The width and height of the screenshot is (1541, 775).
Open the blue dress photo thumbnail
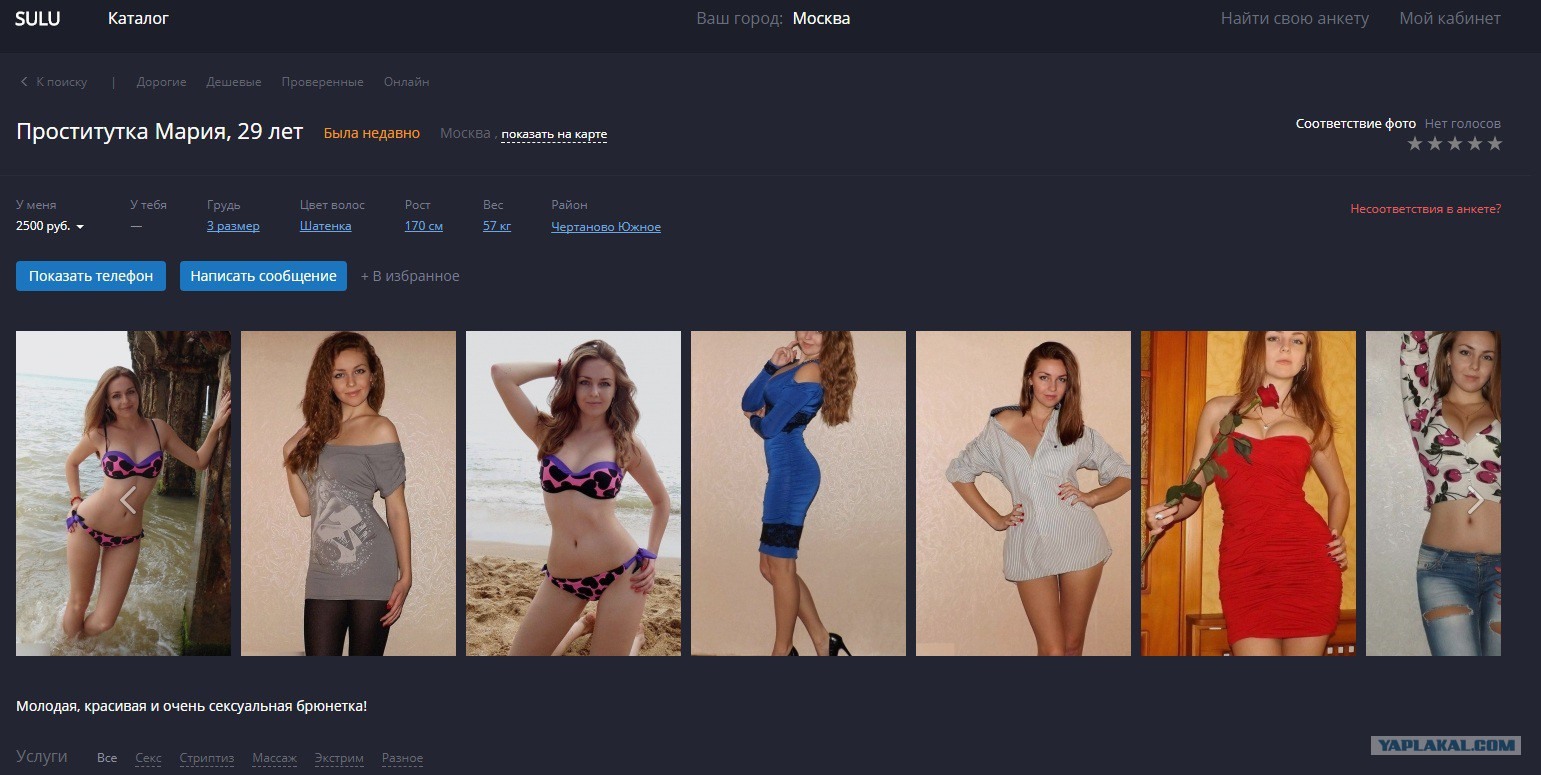coord(798,493)
